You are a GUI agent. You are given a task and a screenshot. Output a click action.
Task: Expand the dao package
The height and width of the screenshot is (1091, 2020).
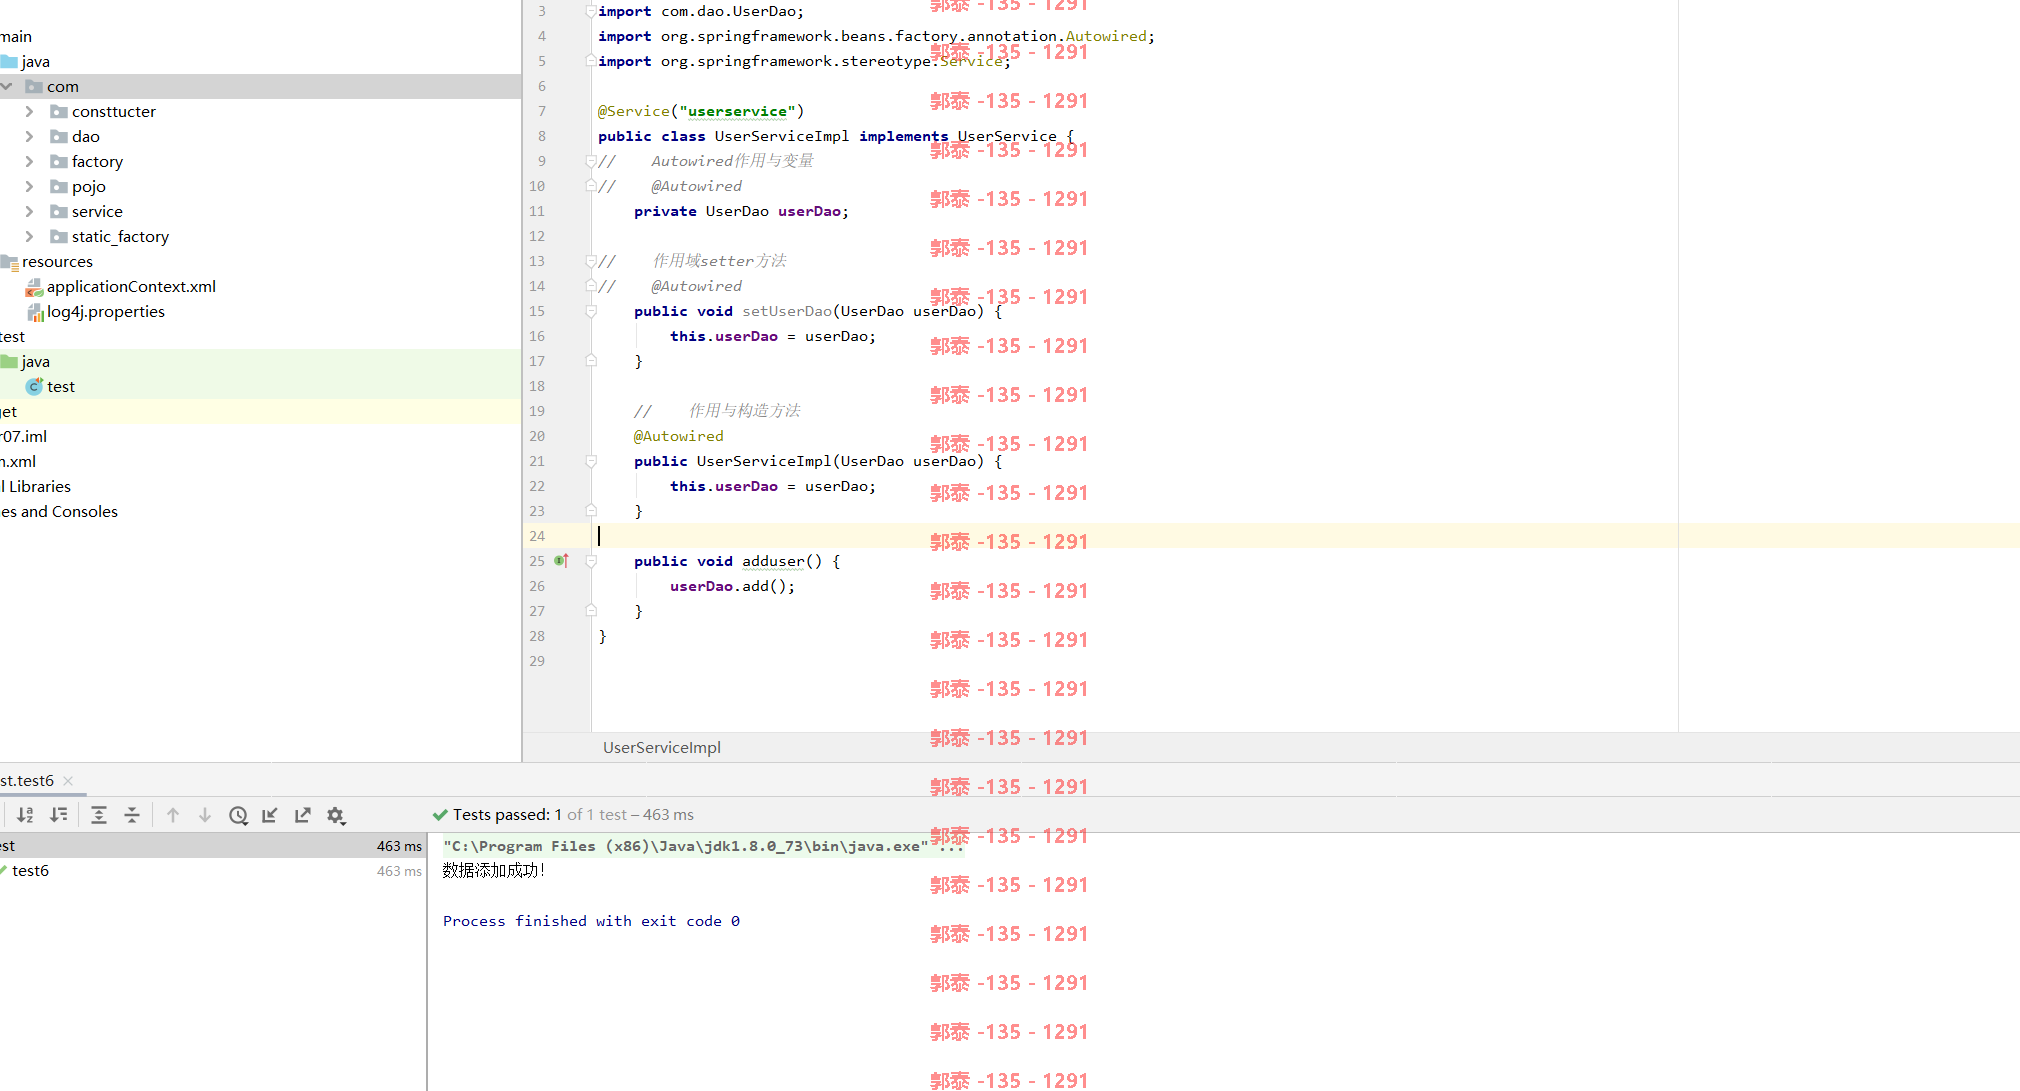(29, 136)
